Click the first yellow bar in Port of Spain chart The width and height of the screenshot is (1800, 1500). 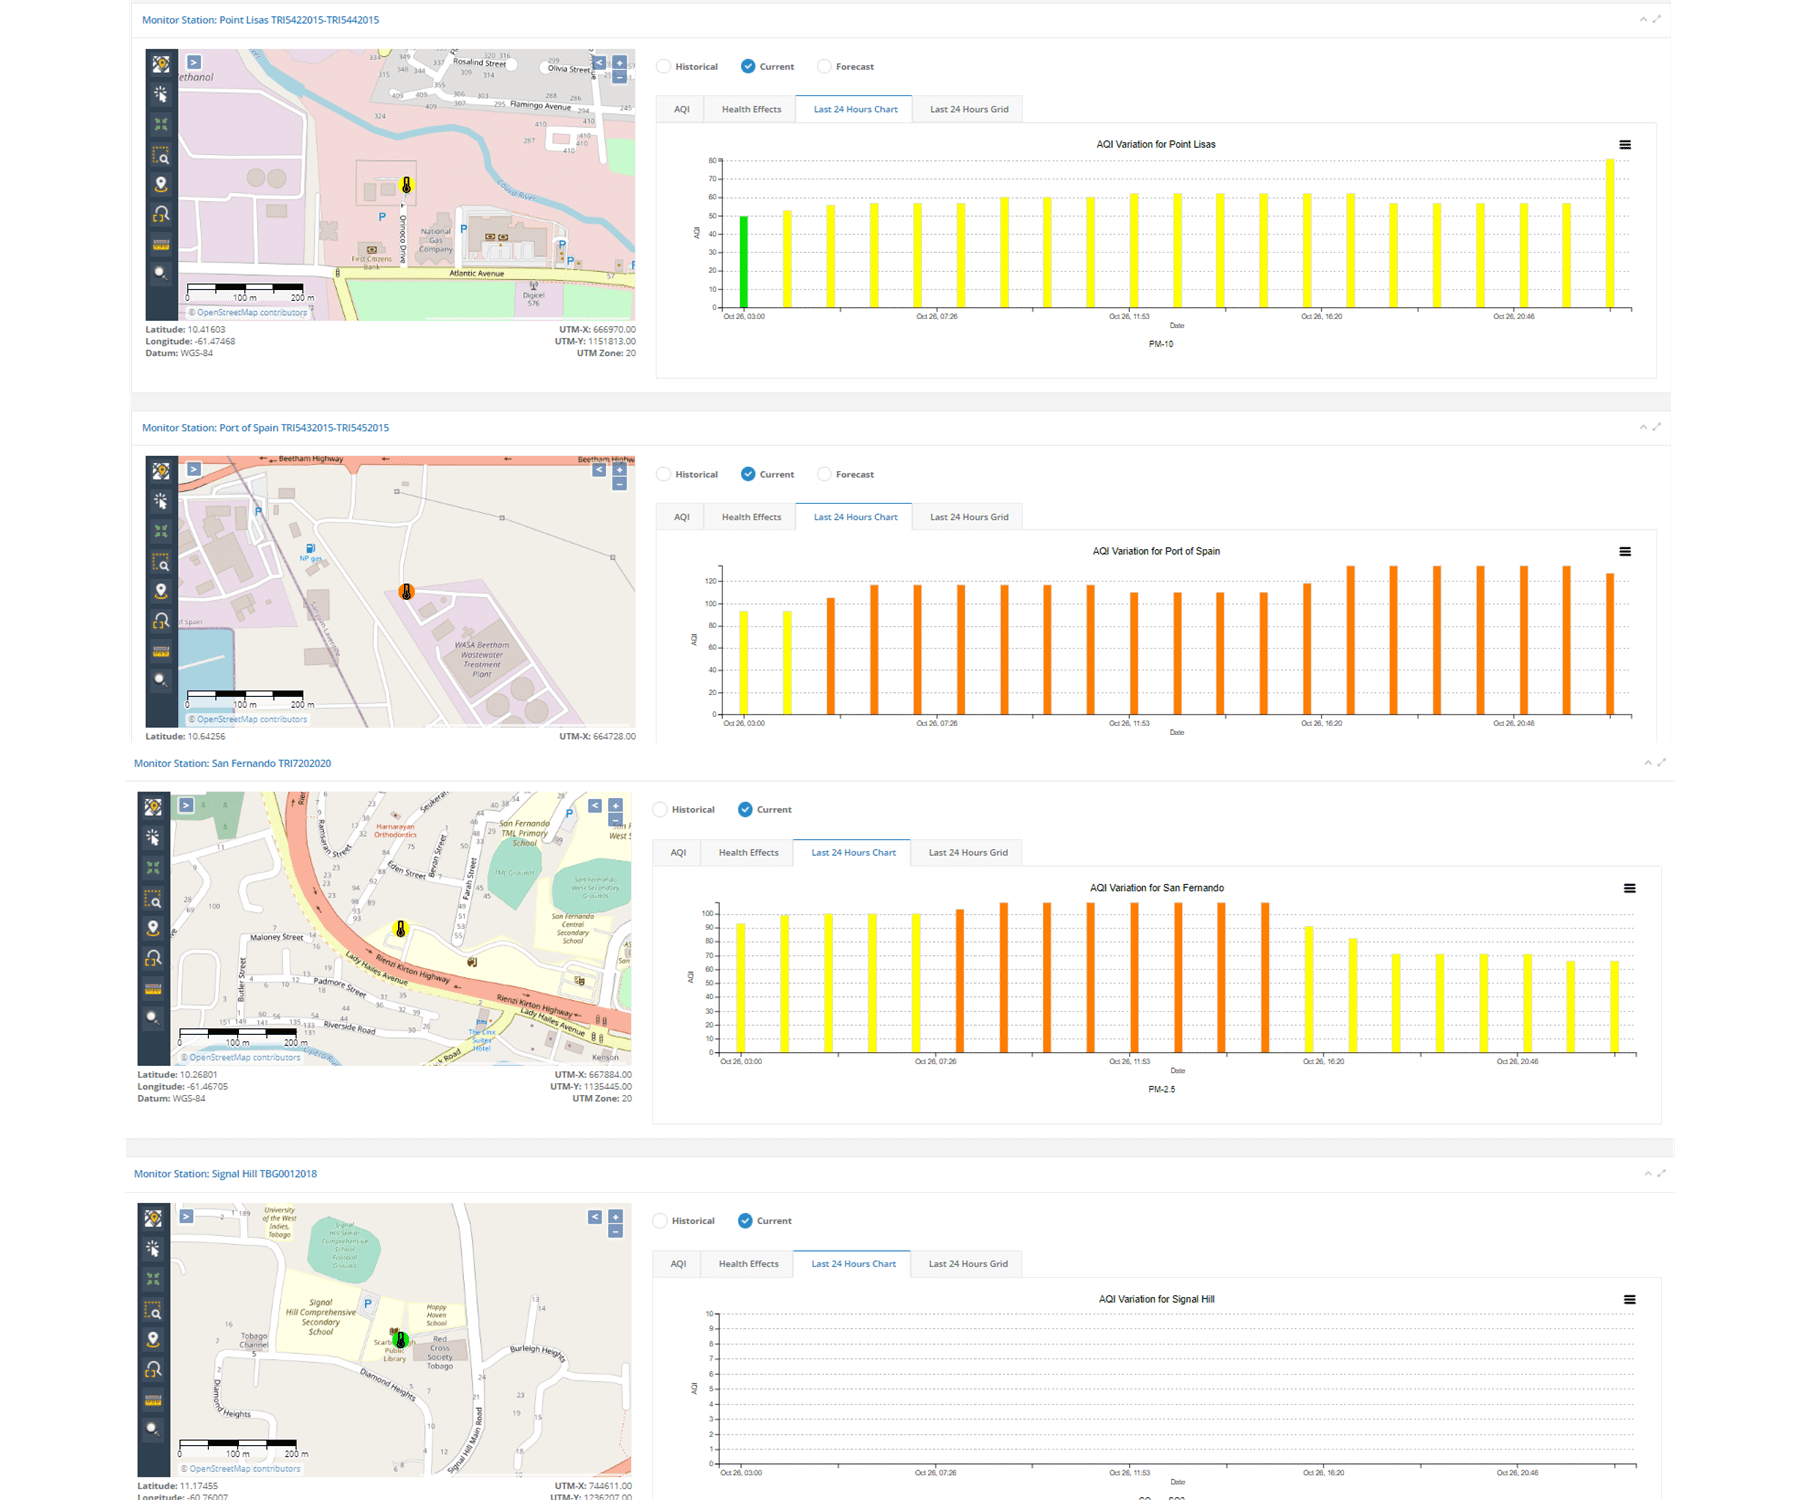click(x=744, y=663)
